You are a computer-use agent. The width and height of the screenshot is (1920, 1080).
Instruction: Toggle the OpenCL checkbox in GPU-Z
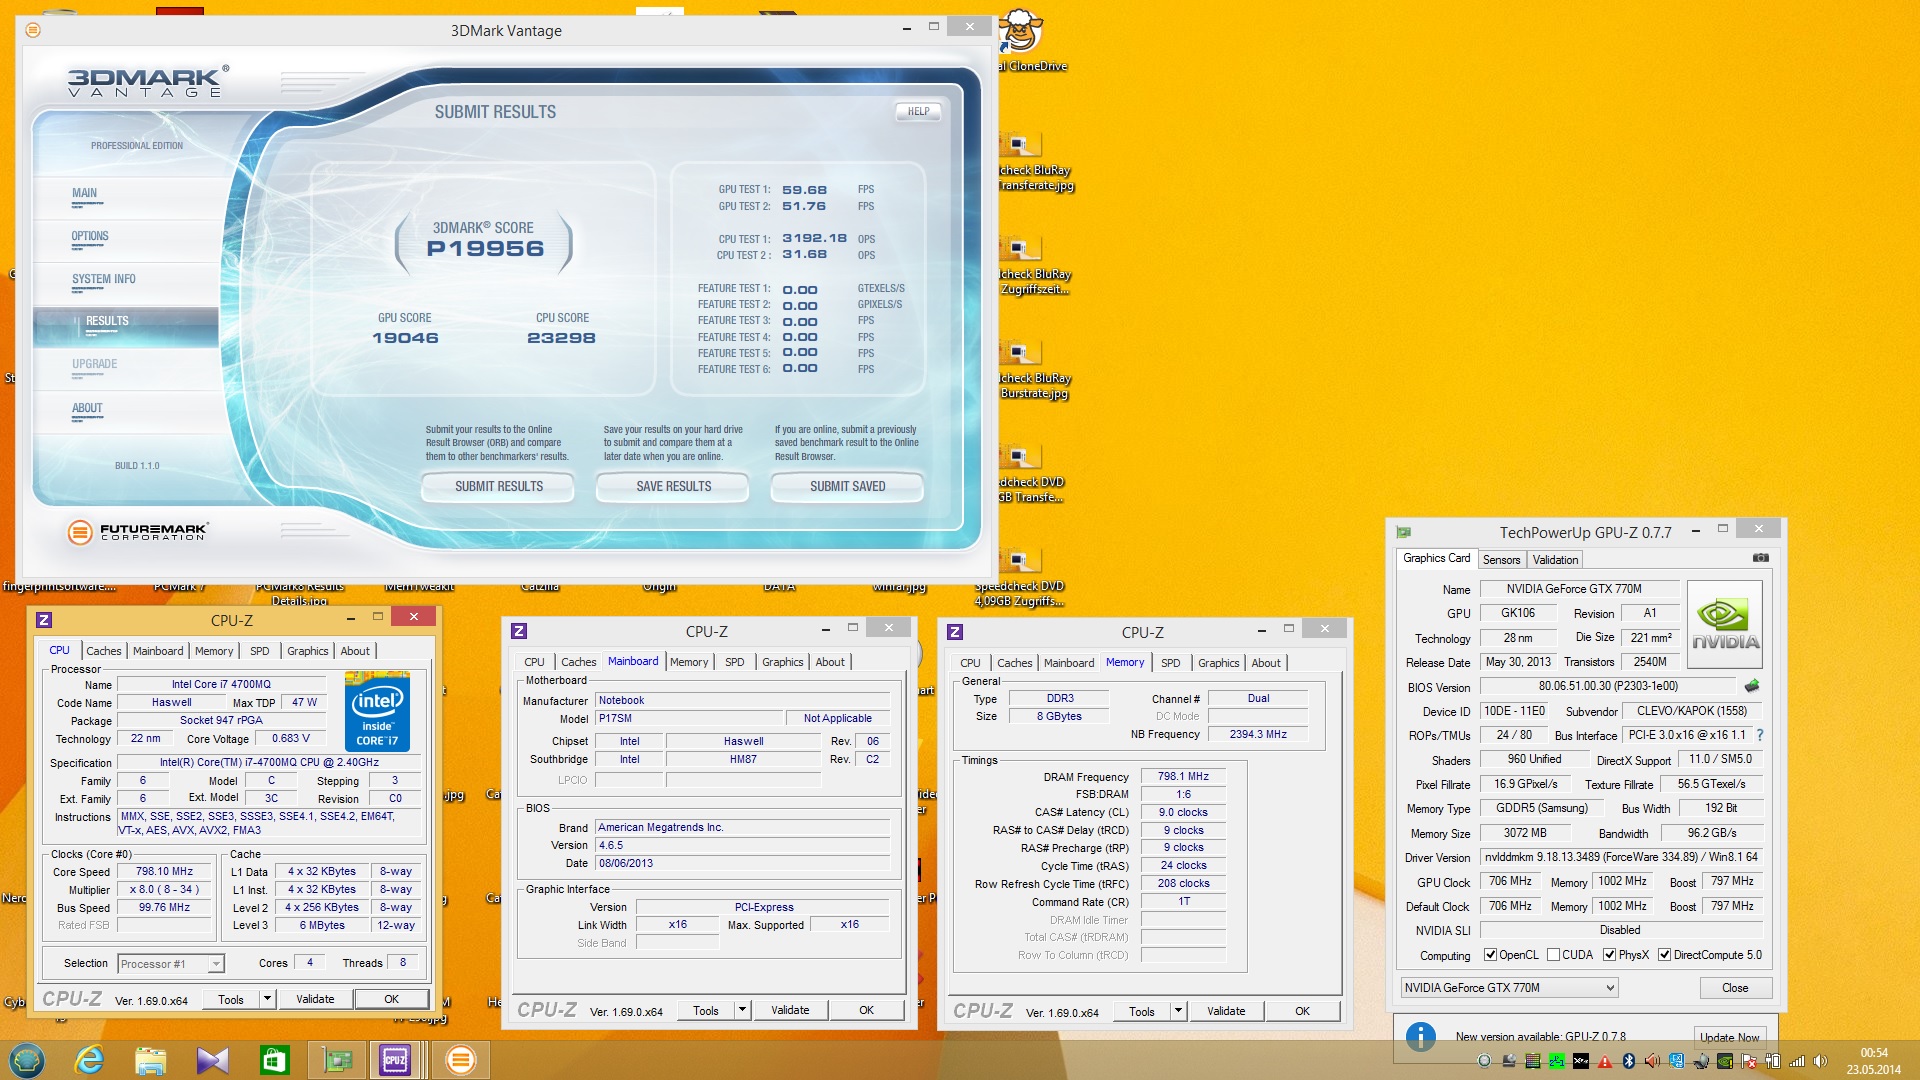point(1490,955)
